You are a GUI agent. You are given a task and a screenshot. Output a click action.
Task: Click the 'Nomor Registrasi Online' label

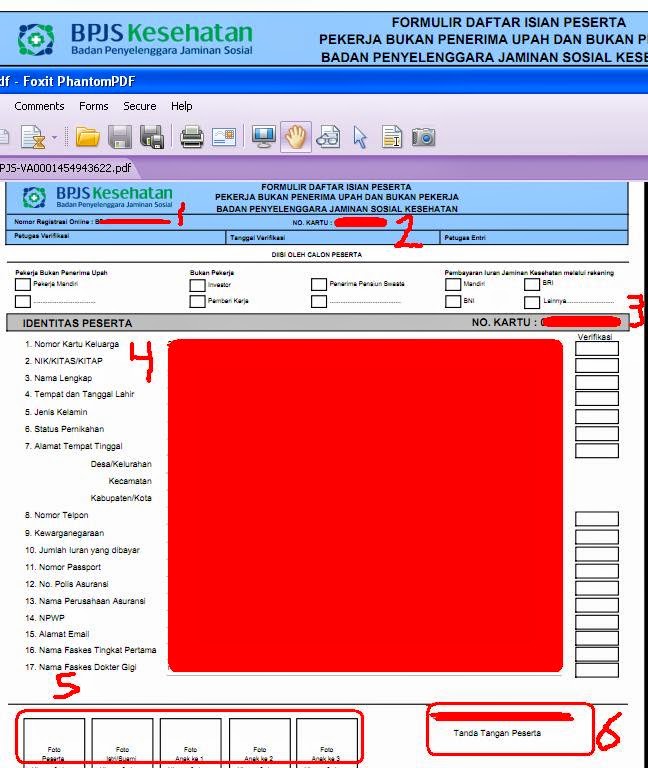click(x=52, y=222)
